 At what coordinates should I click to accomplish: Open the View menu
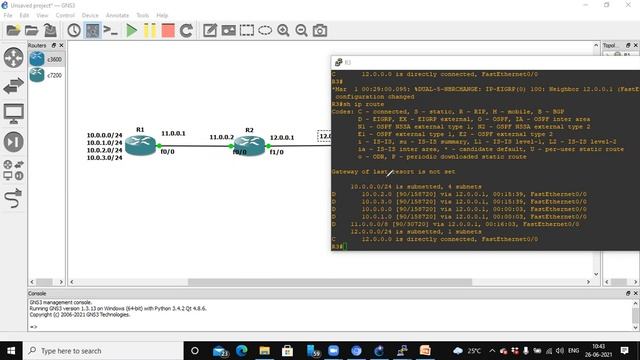tap(42, 15)
